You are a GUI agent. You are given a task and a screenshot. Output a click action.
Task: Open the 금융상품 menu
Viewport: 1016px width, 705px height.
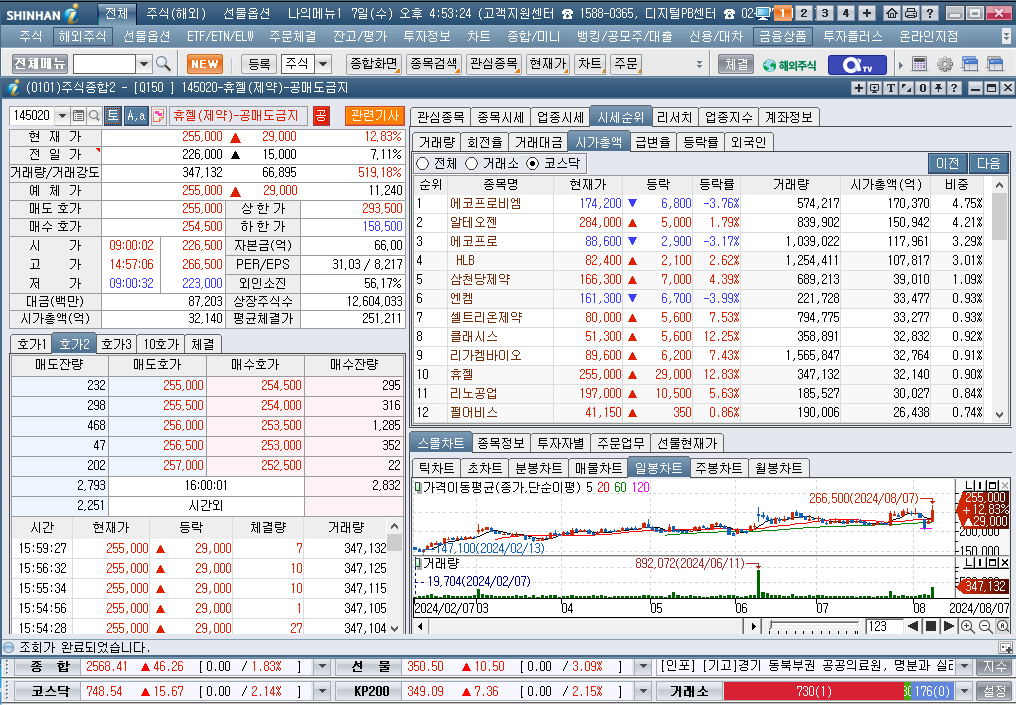coord(783,36)
